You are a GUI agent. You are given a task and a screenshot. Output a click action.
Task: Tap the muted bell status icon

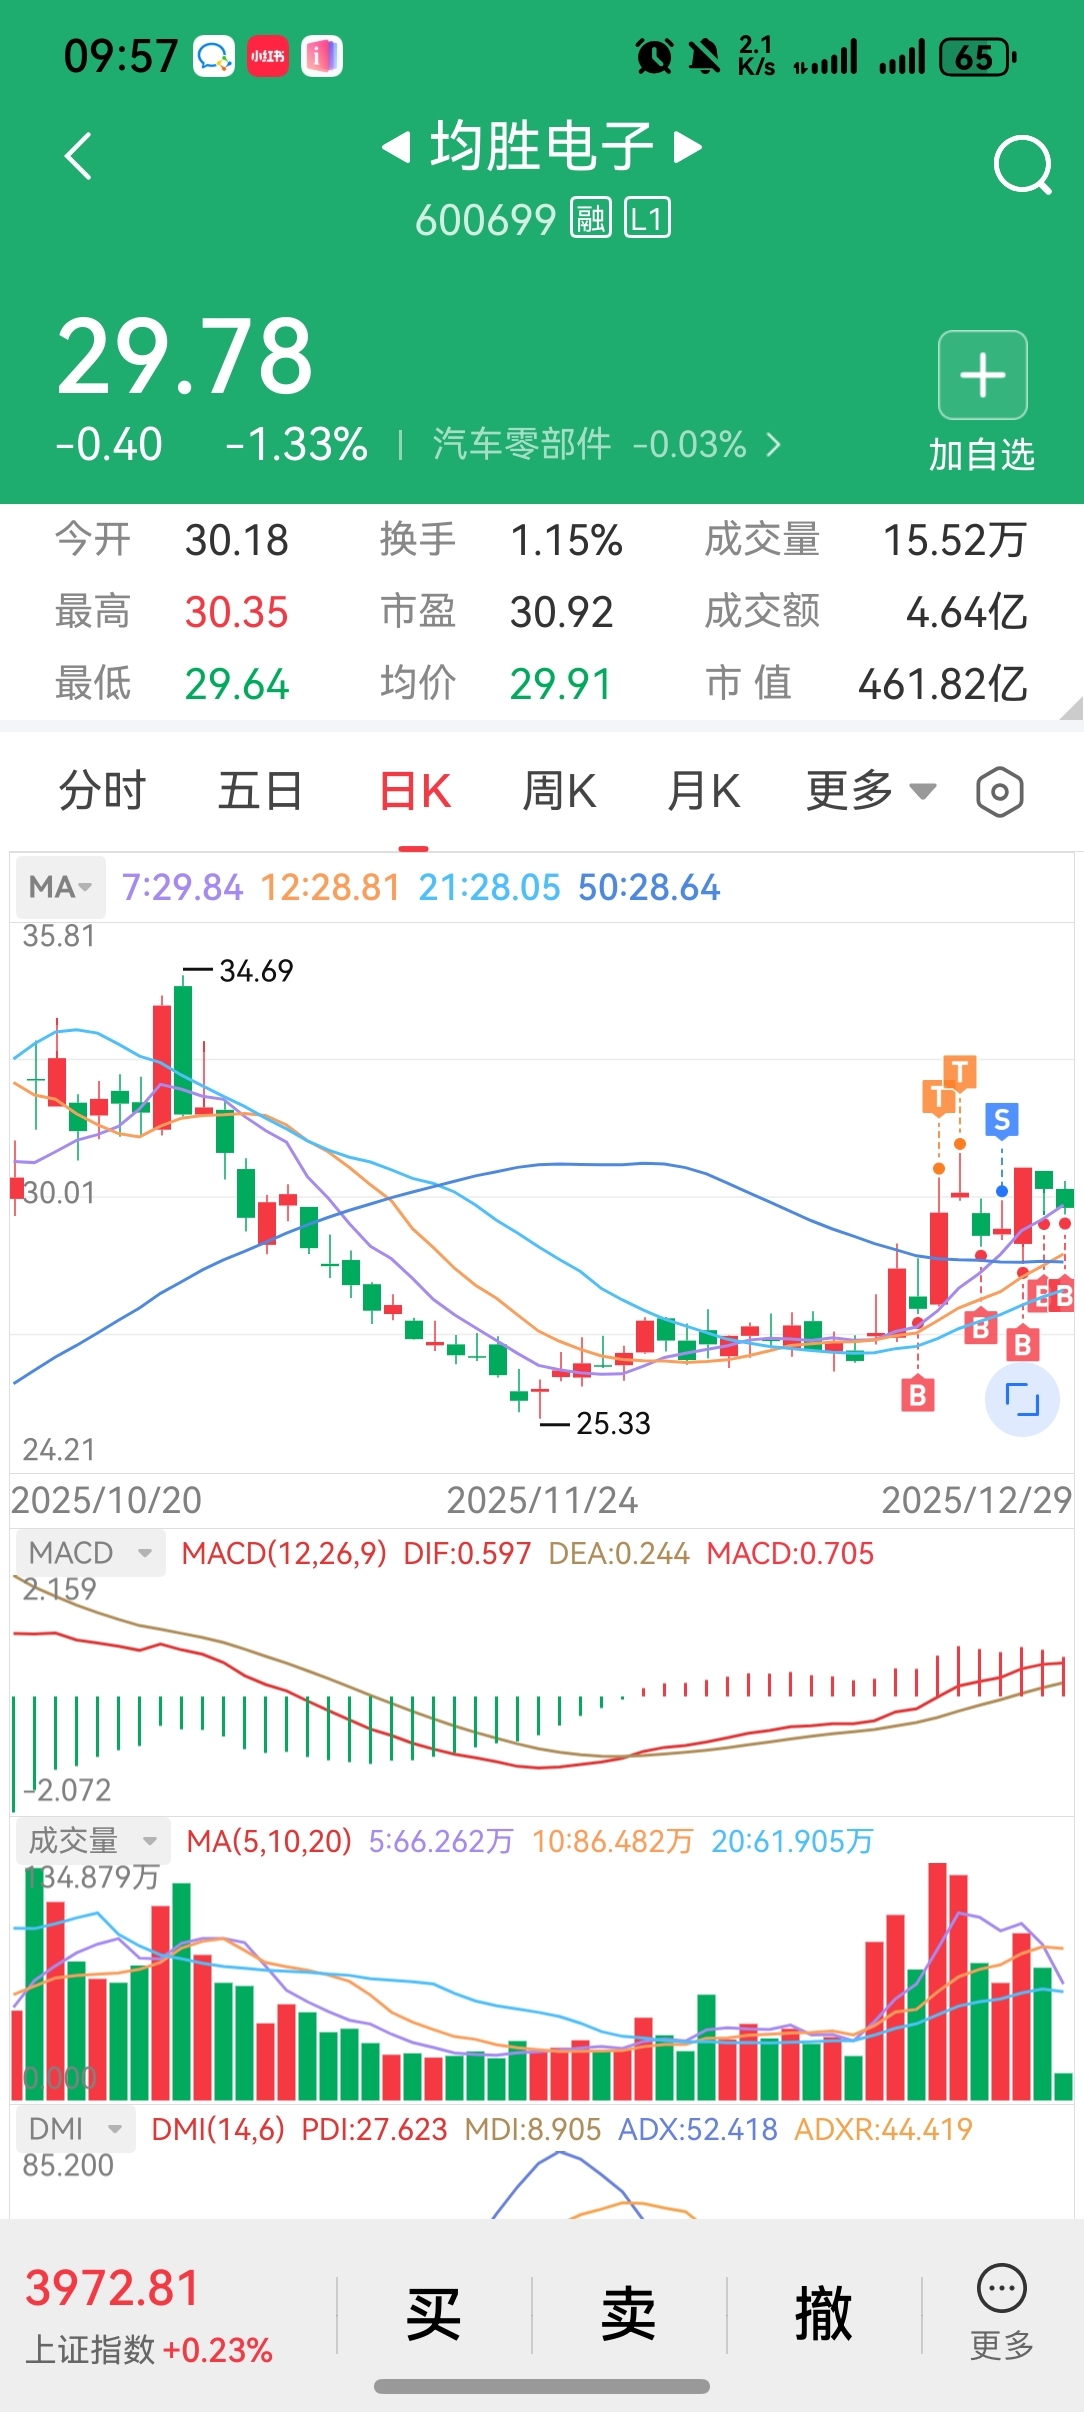(x=705, y=57)
